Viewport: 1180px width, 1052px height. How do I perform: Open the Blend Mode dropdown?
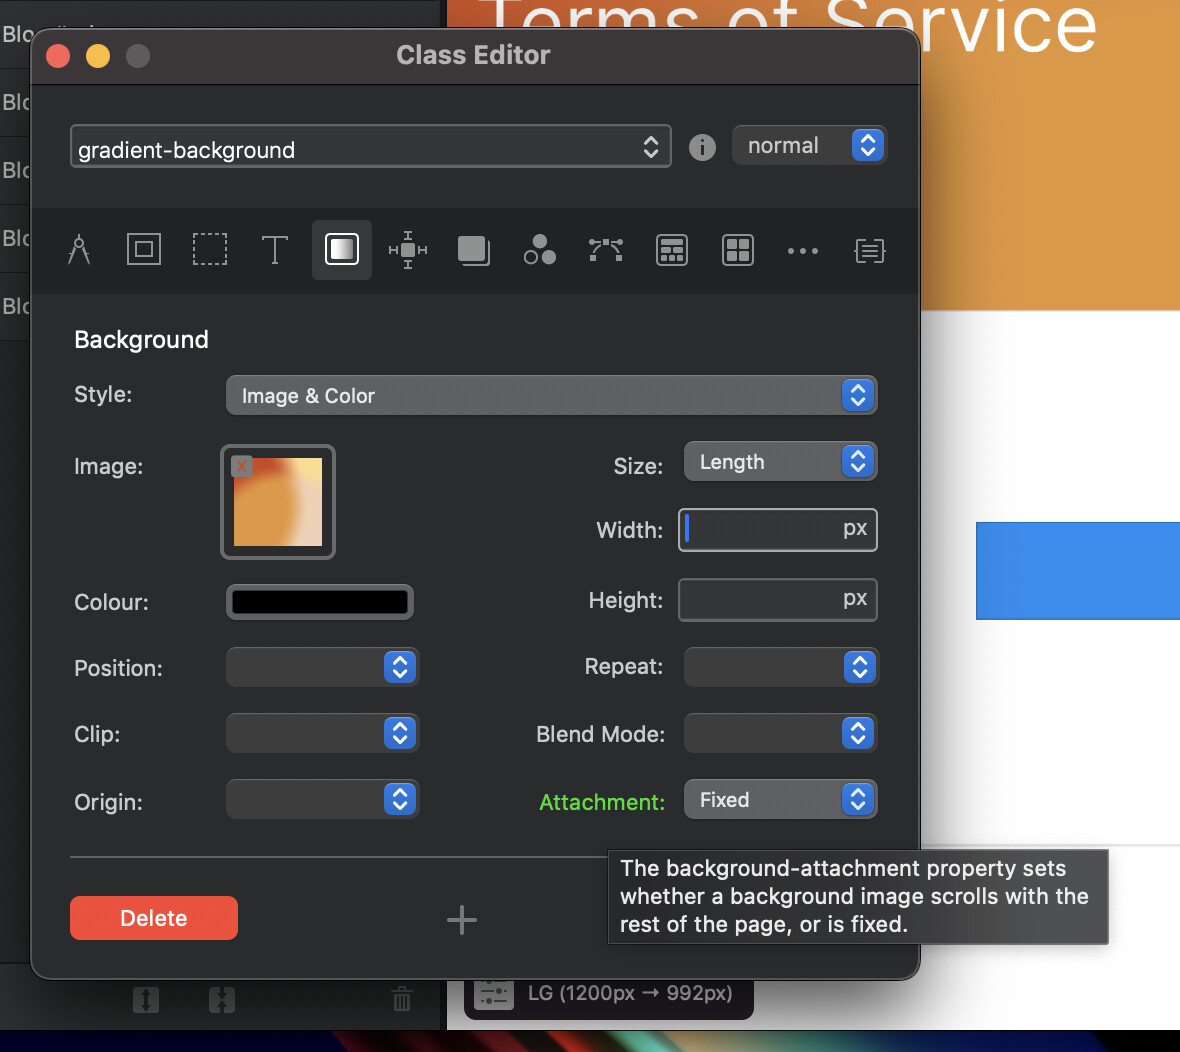coord(780,734)
